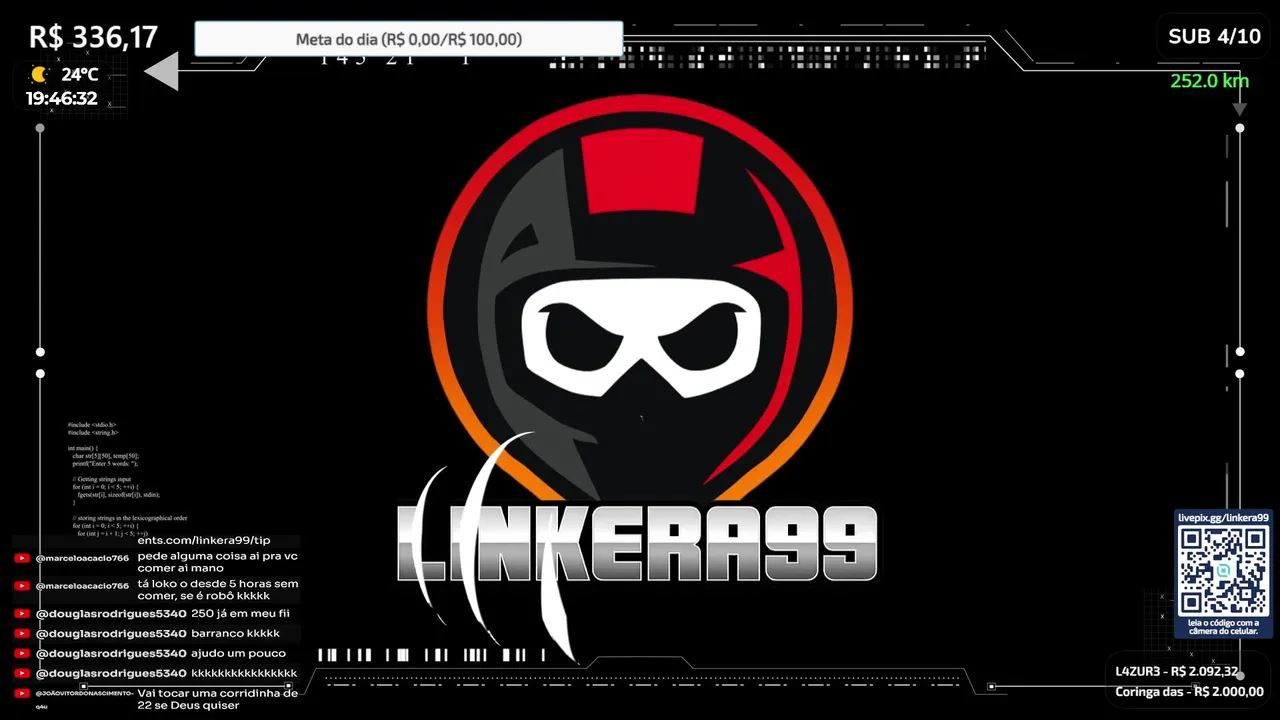Click "leia o código com a câmera" caption

(1223, 627)
